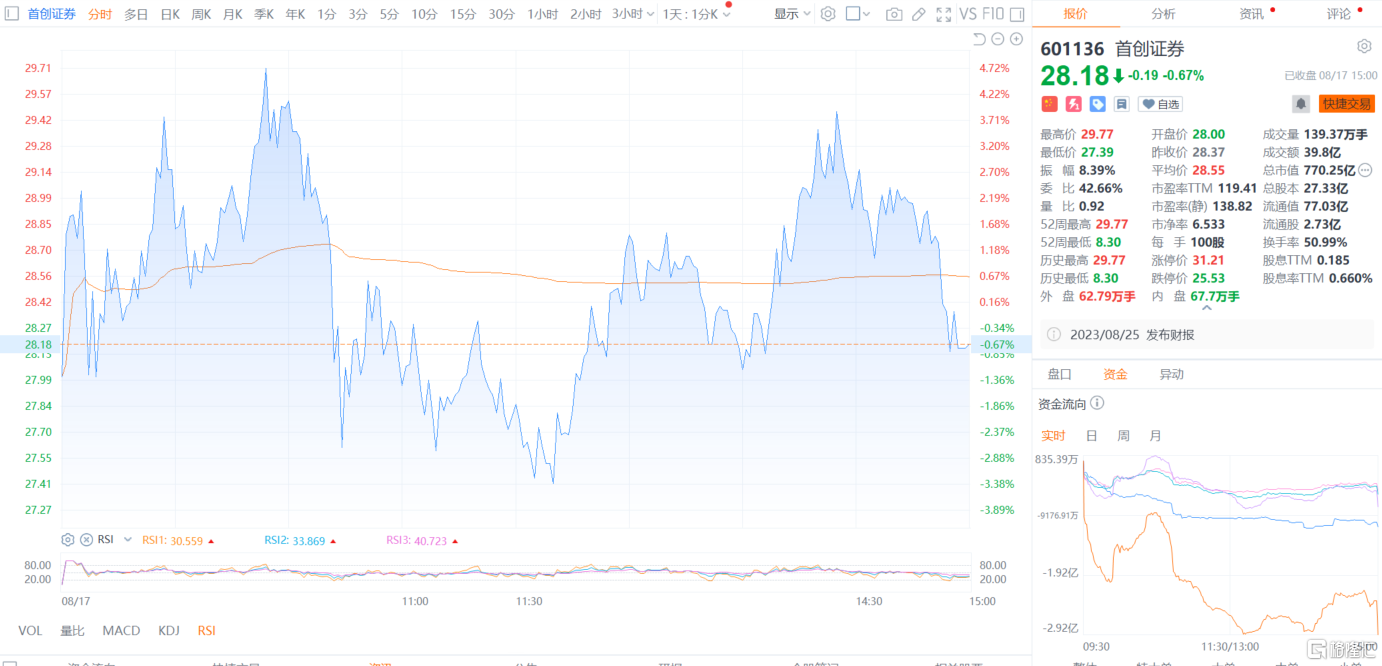The height and width of the screenshot is (666, 1382).
Task: Switch to 多日 chart tab
Action: click(x=136, y=14)
